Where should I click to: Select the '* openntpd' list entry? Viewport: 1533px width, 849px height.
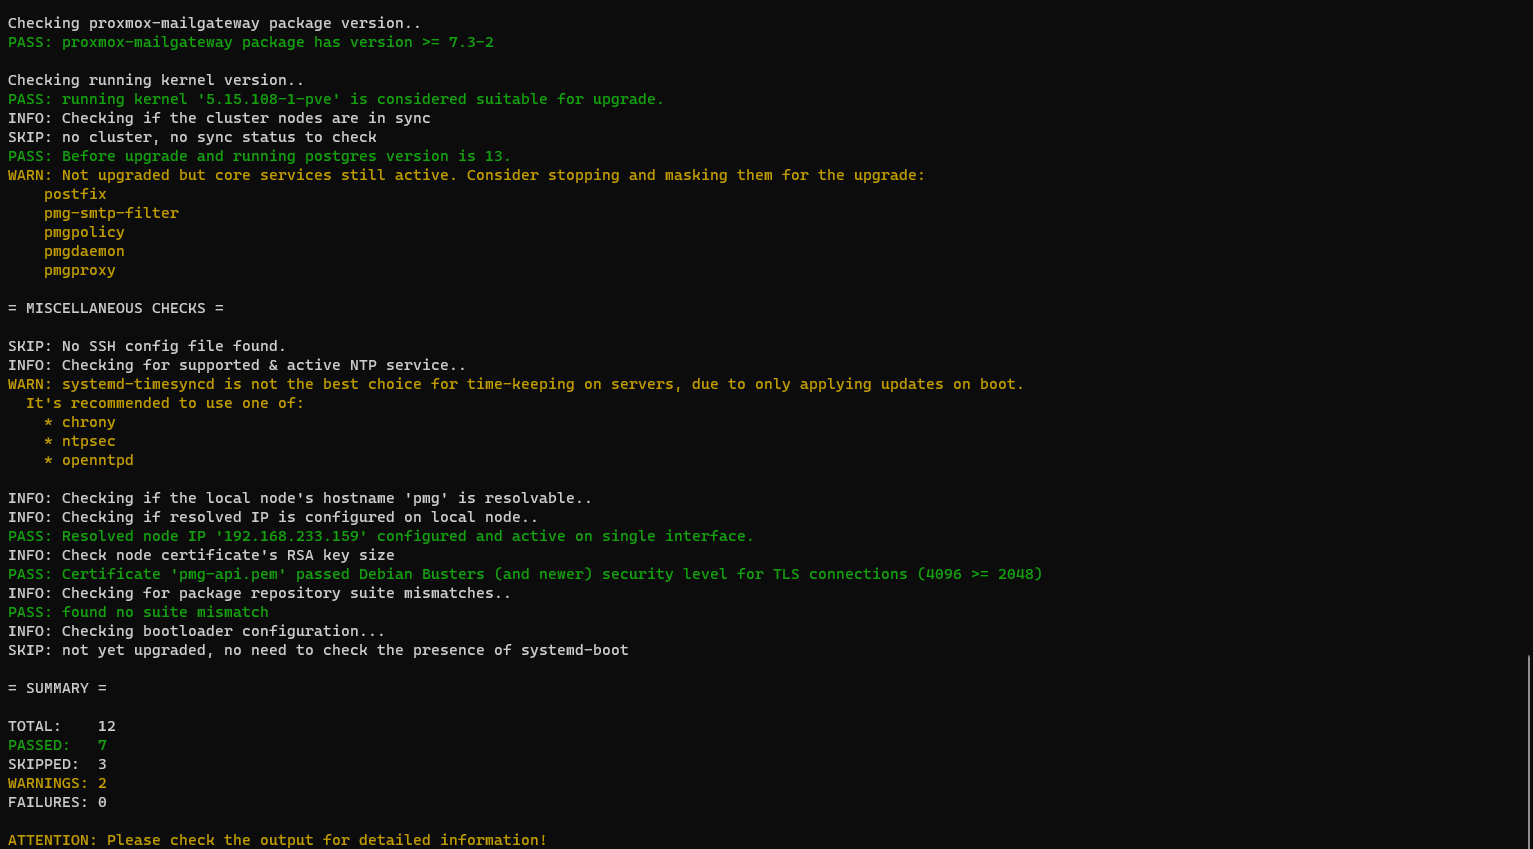pos(89,460)
